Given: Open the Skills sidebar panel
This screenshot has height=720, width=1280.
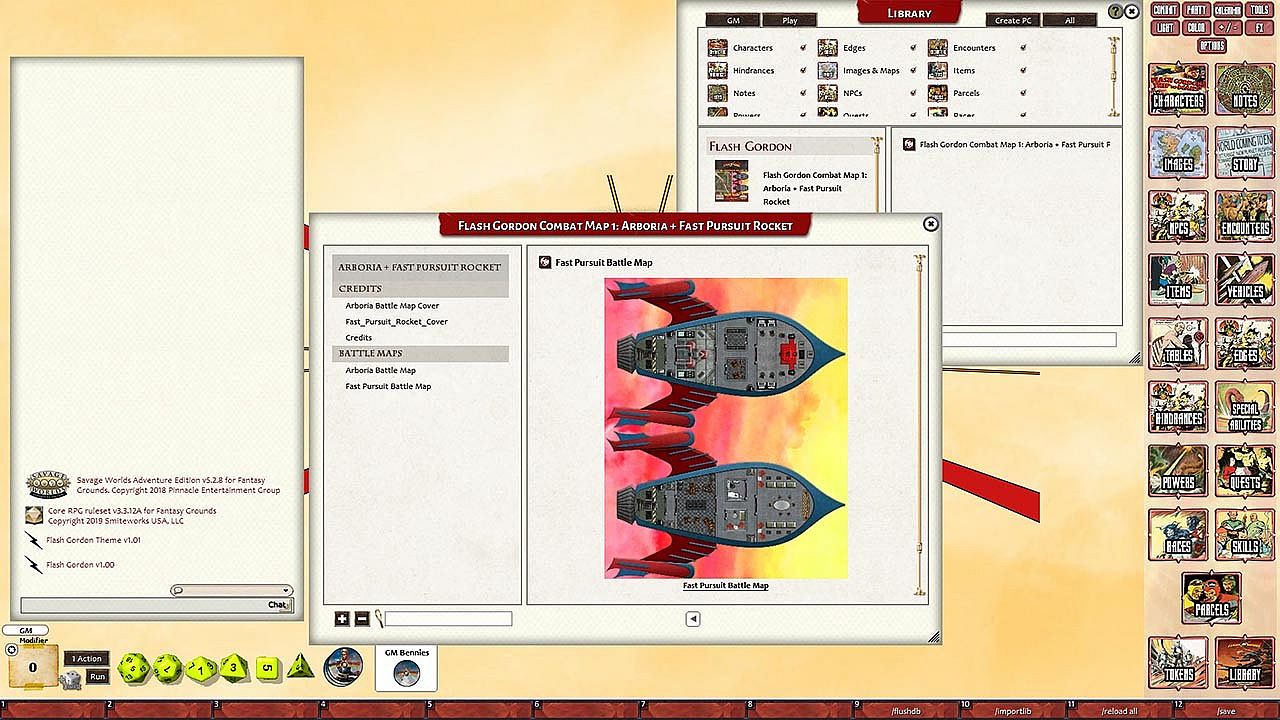Looking at the screenshot, I should coord(1244,536).
